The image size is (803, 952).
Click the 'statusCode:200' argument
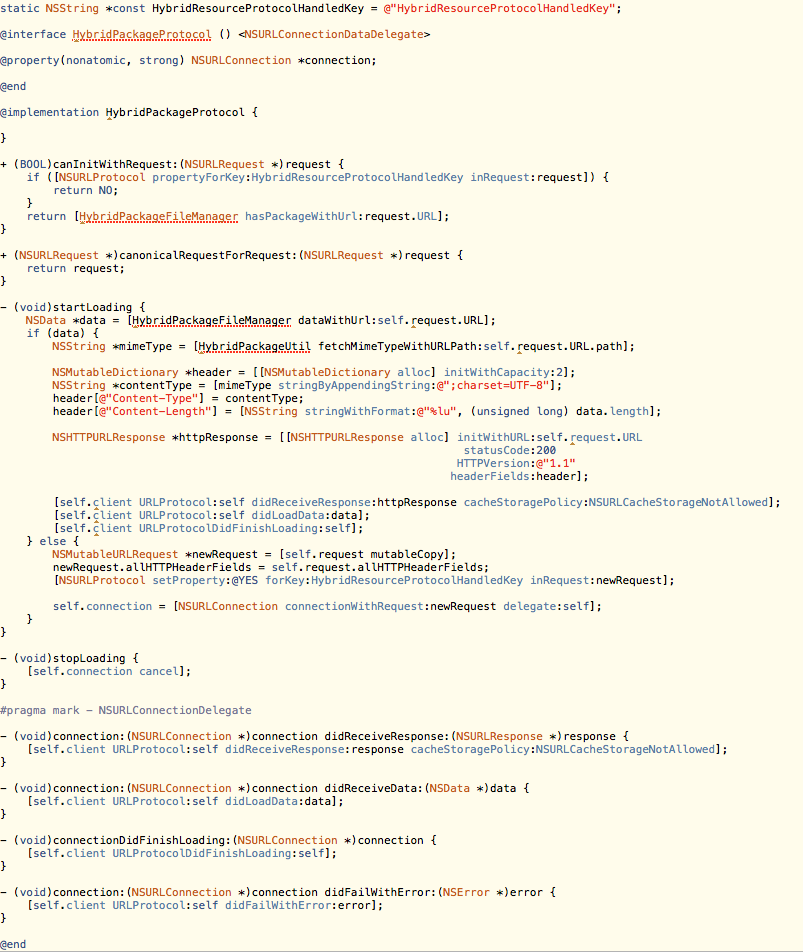point(510,450)
